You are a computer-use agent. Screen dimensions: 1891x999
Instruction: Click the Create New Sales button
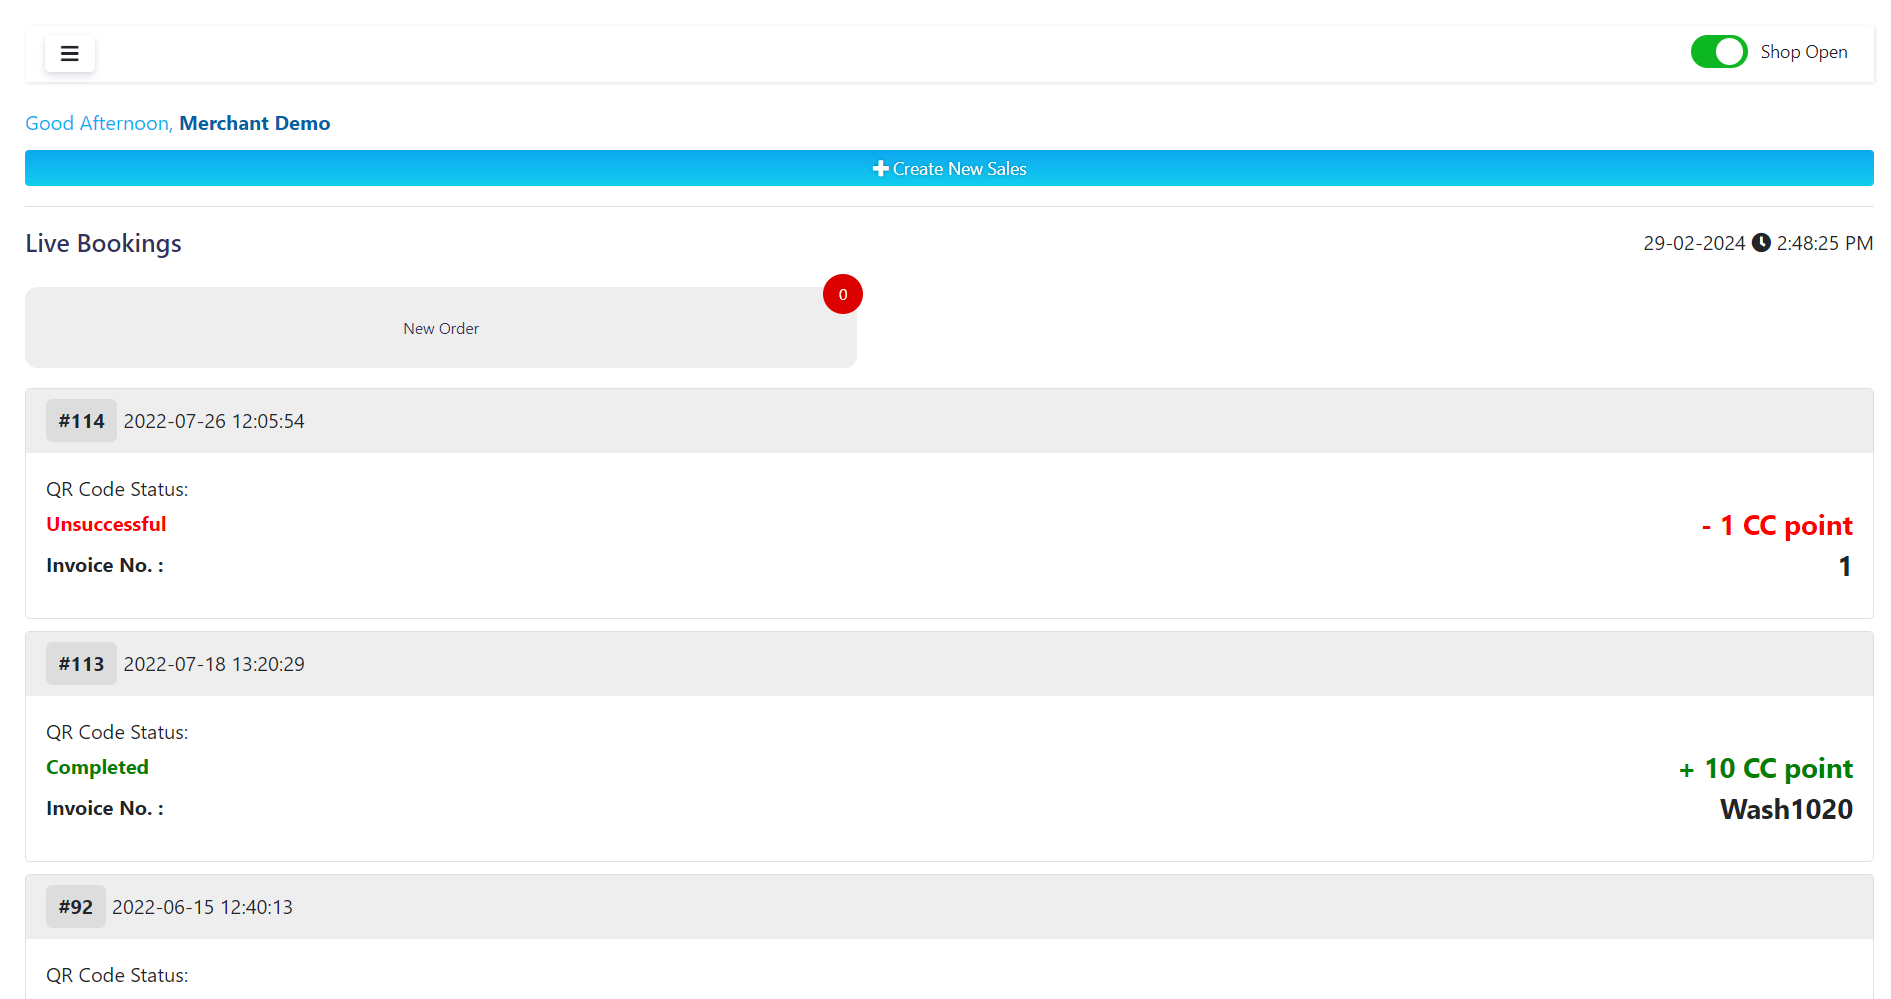click(x=948, y=168)
